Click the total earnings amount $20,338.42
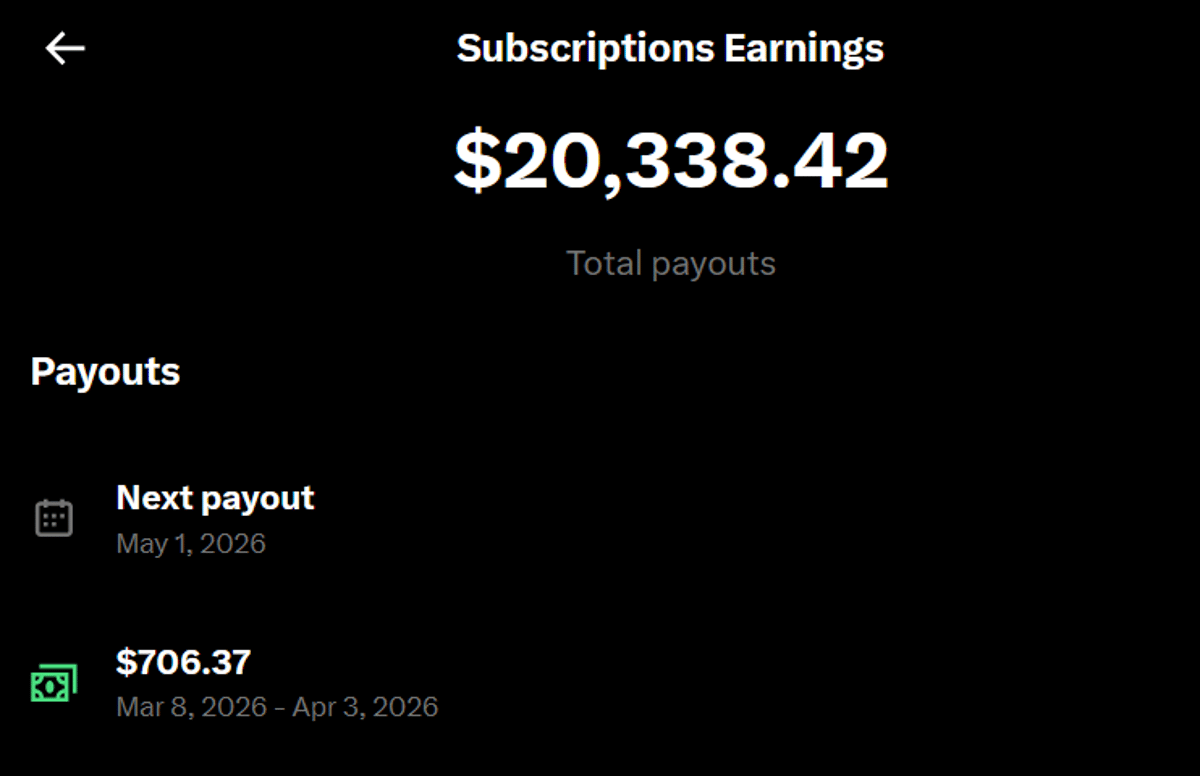1200x776 pixels. tap(670, 160)
